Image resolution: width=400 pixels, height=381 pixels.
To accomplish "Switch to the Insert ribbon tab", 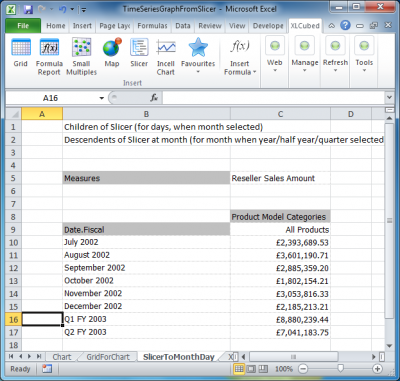I will tap(82, 26).
